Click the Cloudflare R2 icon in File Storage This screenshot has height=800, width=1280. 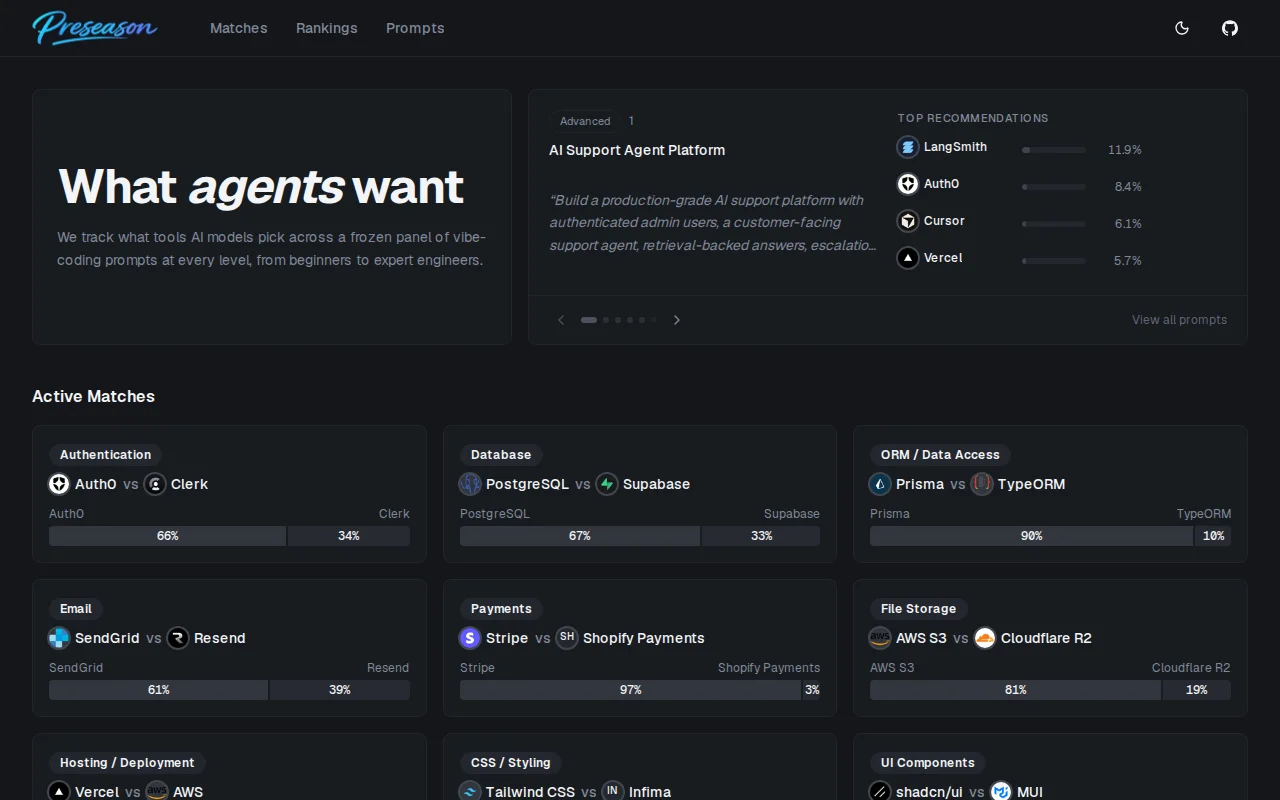tap(985, 638)
